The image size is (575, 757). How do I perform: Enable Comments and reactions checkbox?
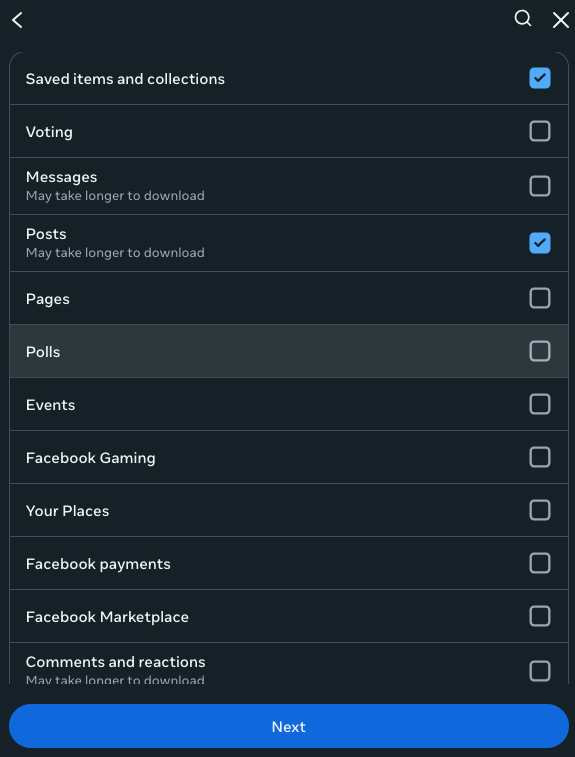coord(540,671)
